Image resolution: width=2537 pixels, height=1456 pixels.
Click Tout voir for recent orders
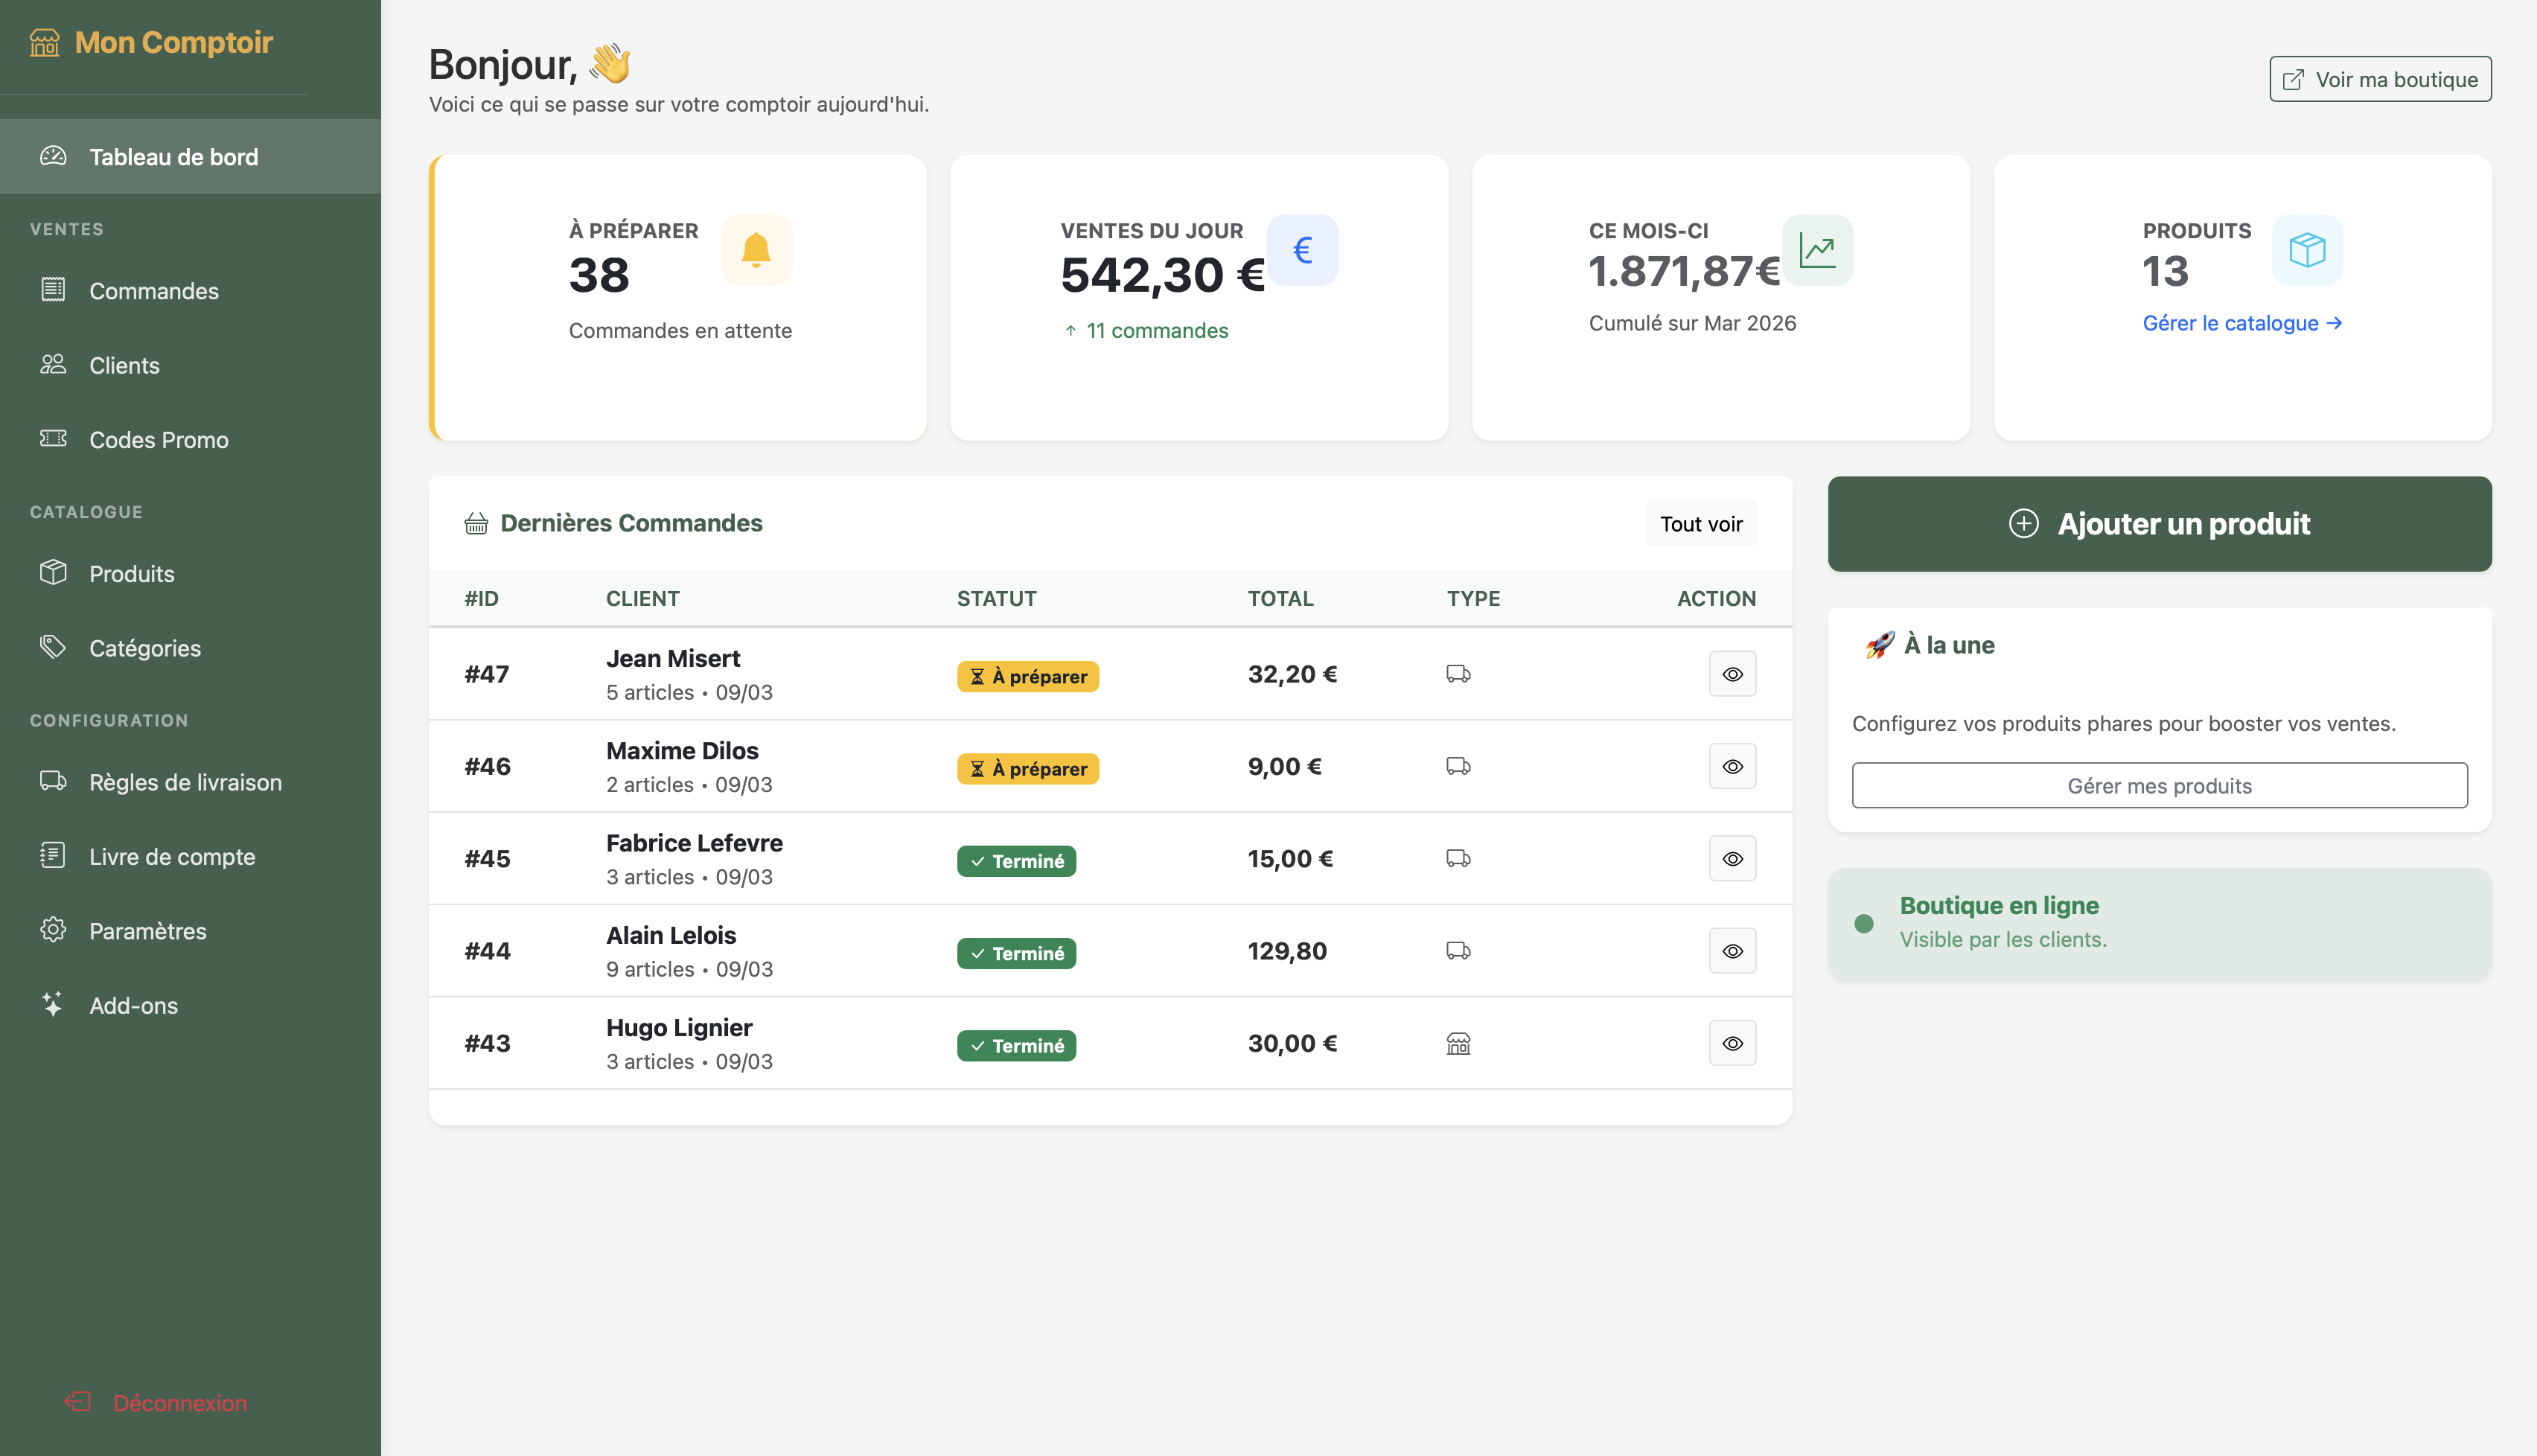[1700, 523]
